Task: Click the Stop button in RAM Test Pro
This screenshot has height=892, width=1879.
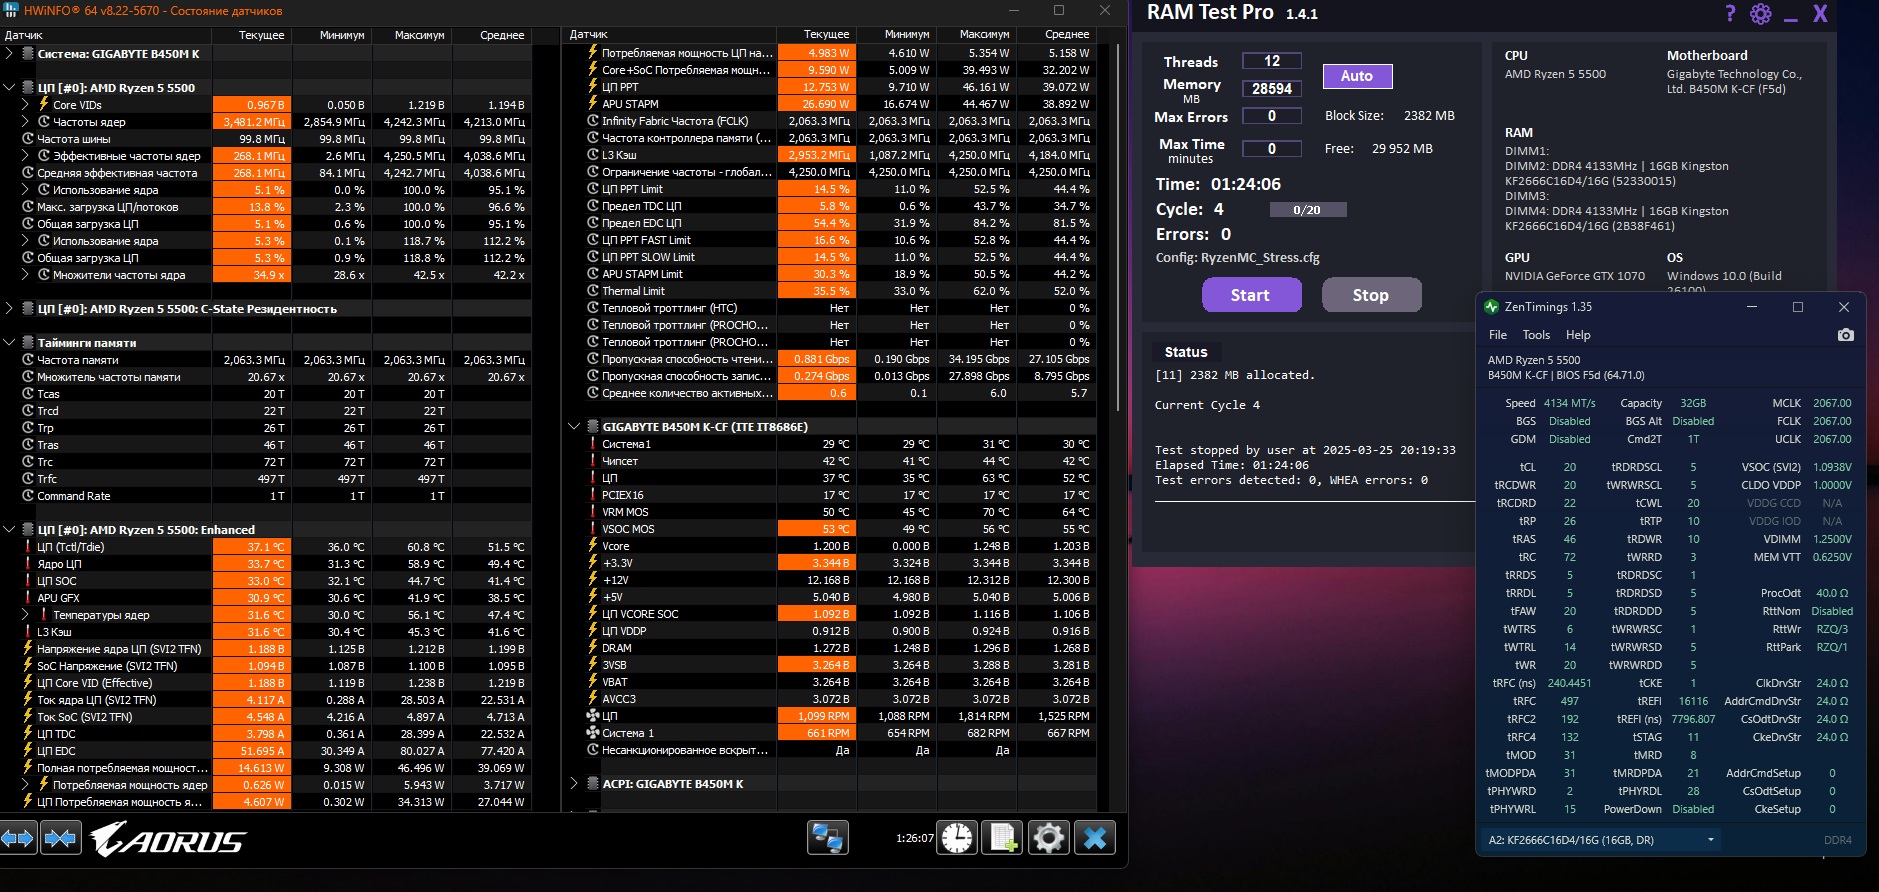Action: click(x=1371, y=295)
